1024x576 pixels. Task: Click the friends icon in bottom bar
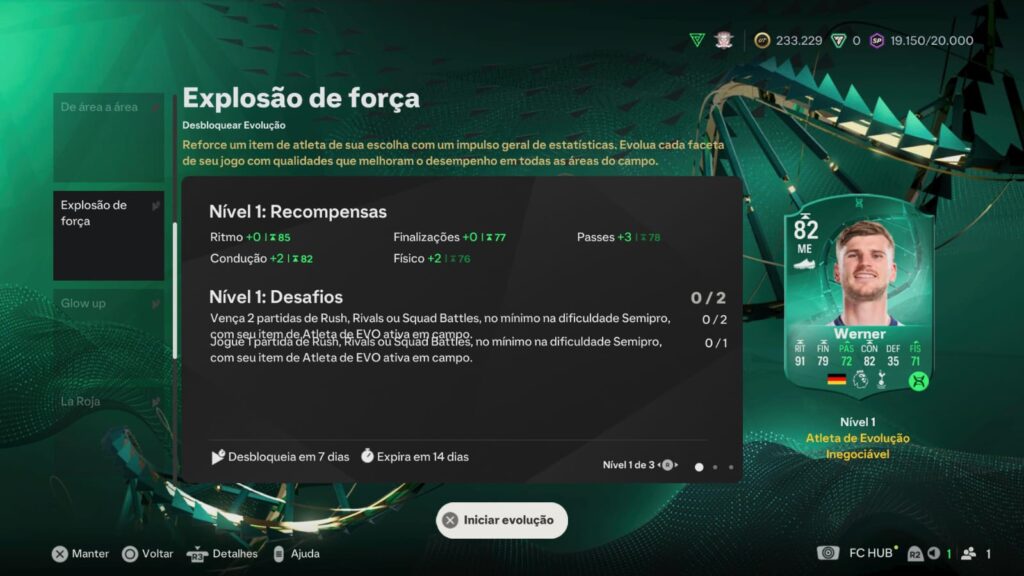pyautogui.click(x=968, y=554)
